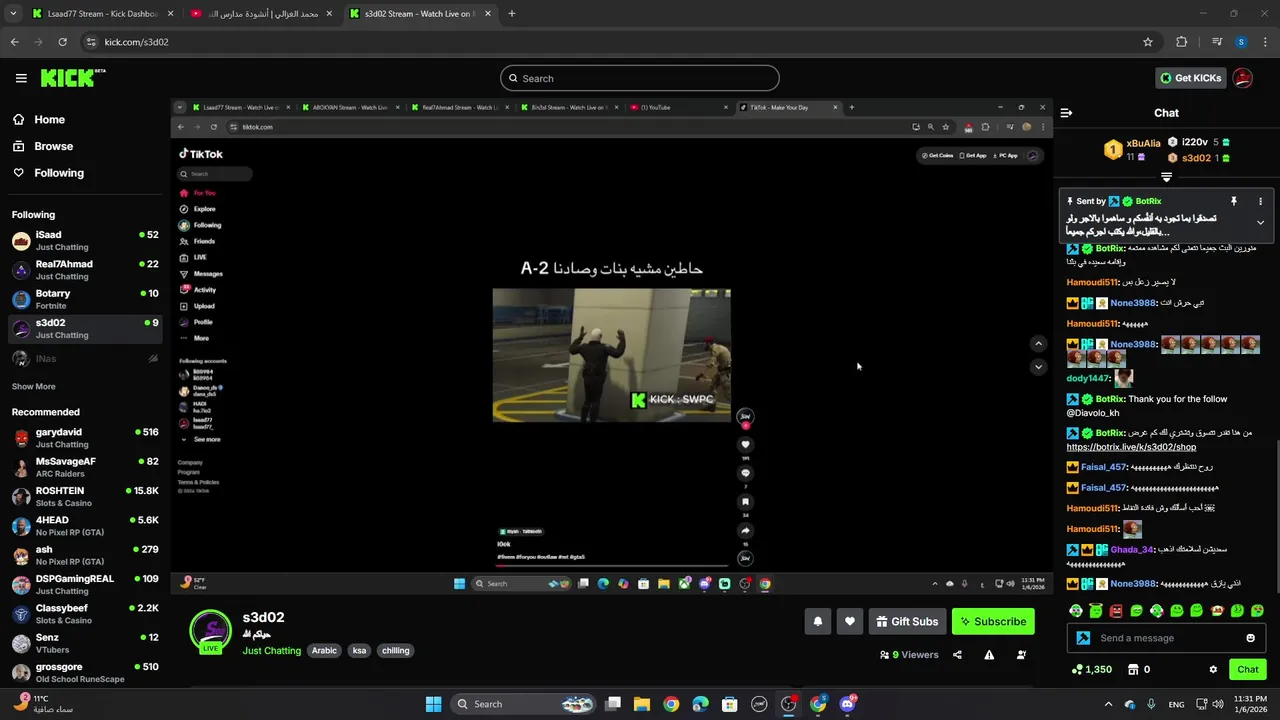The width and height of the screenshot is (1280, 720).
Task: Open a new browser tab
Action: 512,14
